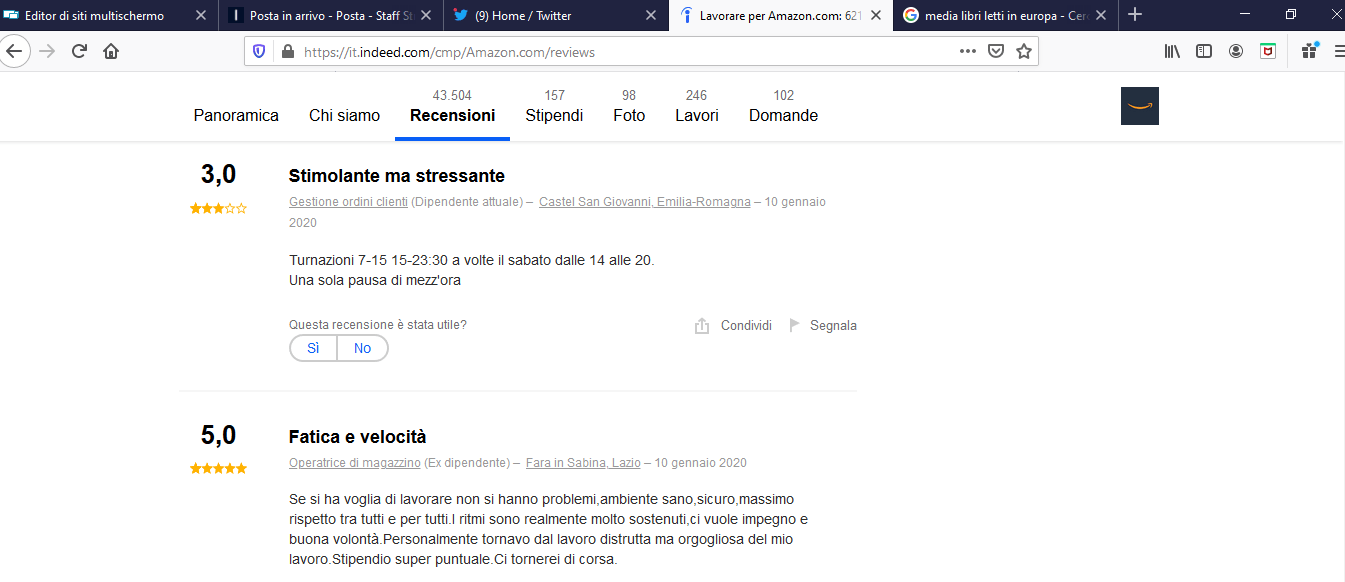Click the Segnala text link

833,326
